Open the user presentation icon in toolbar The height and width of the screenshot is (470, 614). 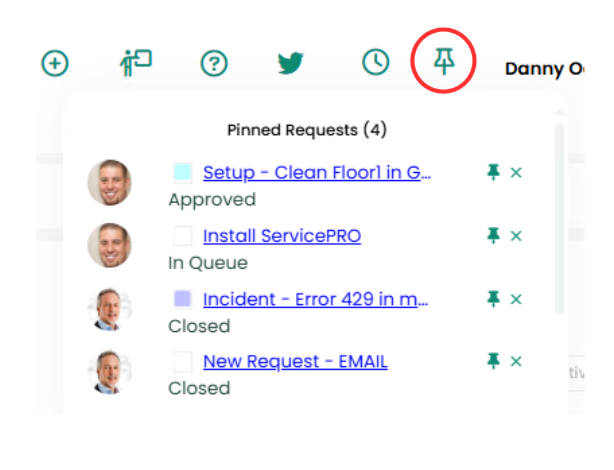(134, 62)
